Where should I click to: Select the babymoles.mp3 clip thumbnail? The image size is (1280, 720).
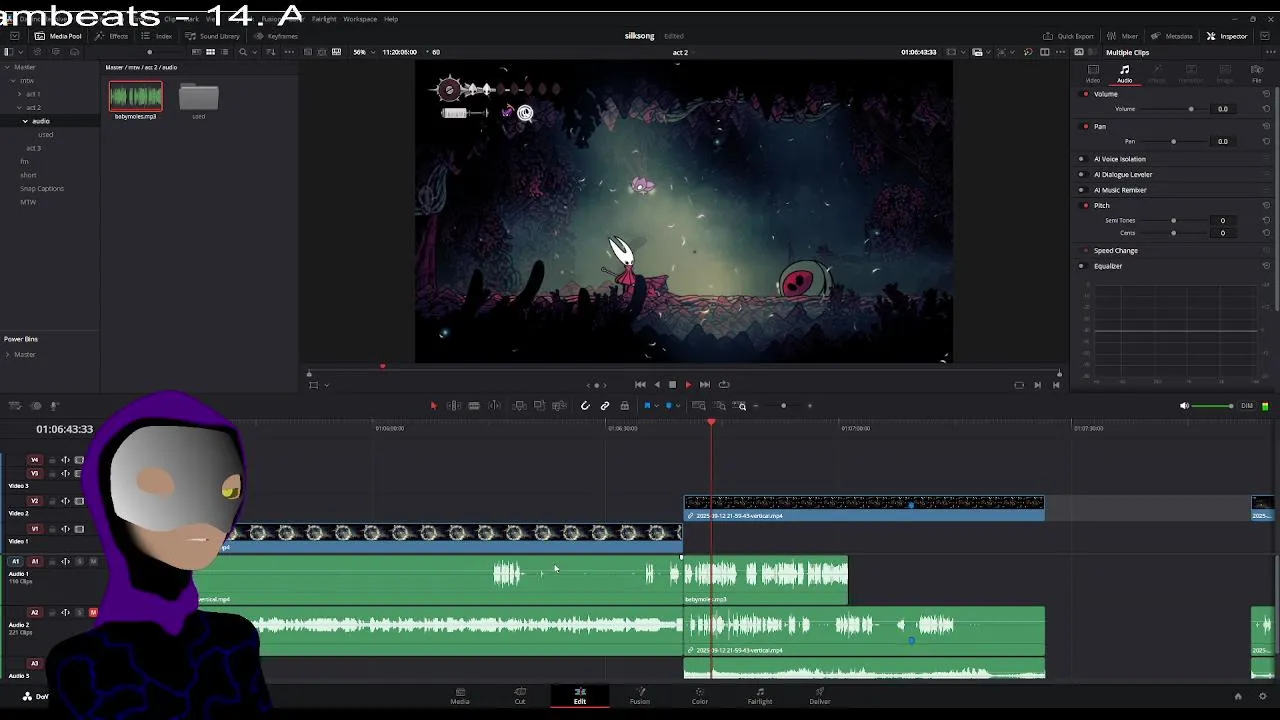135,97
